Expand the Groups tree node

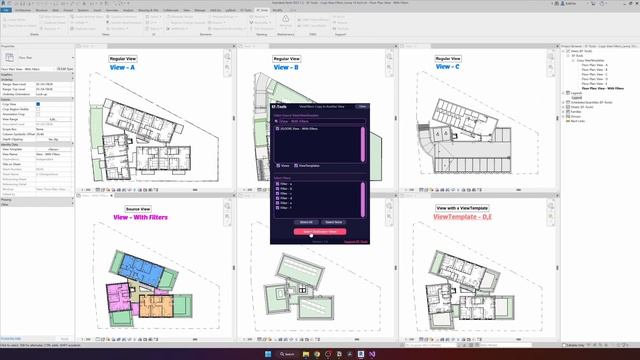[x=564, y=116]
